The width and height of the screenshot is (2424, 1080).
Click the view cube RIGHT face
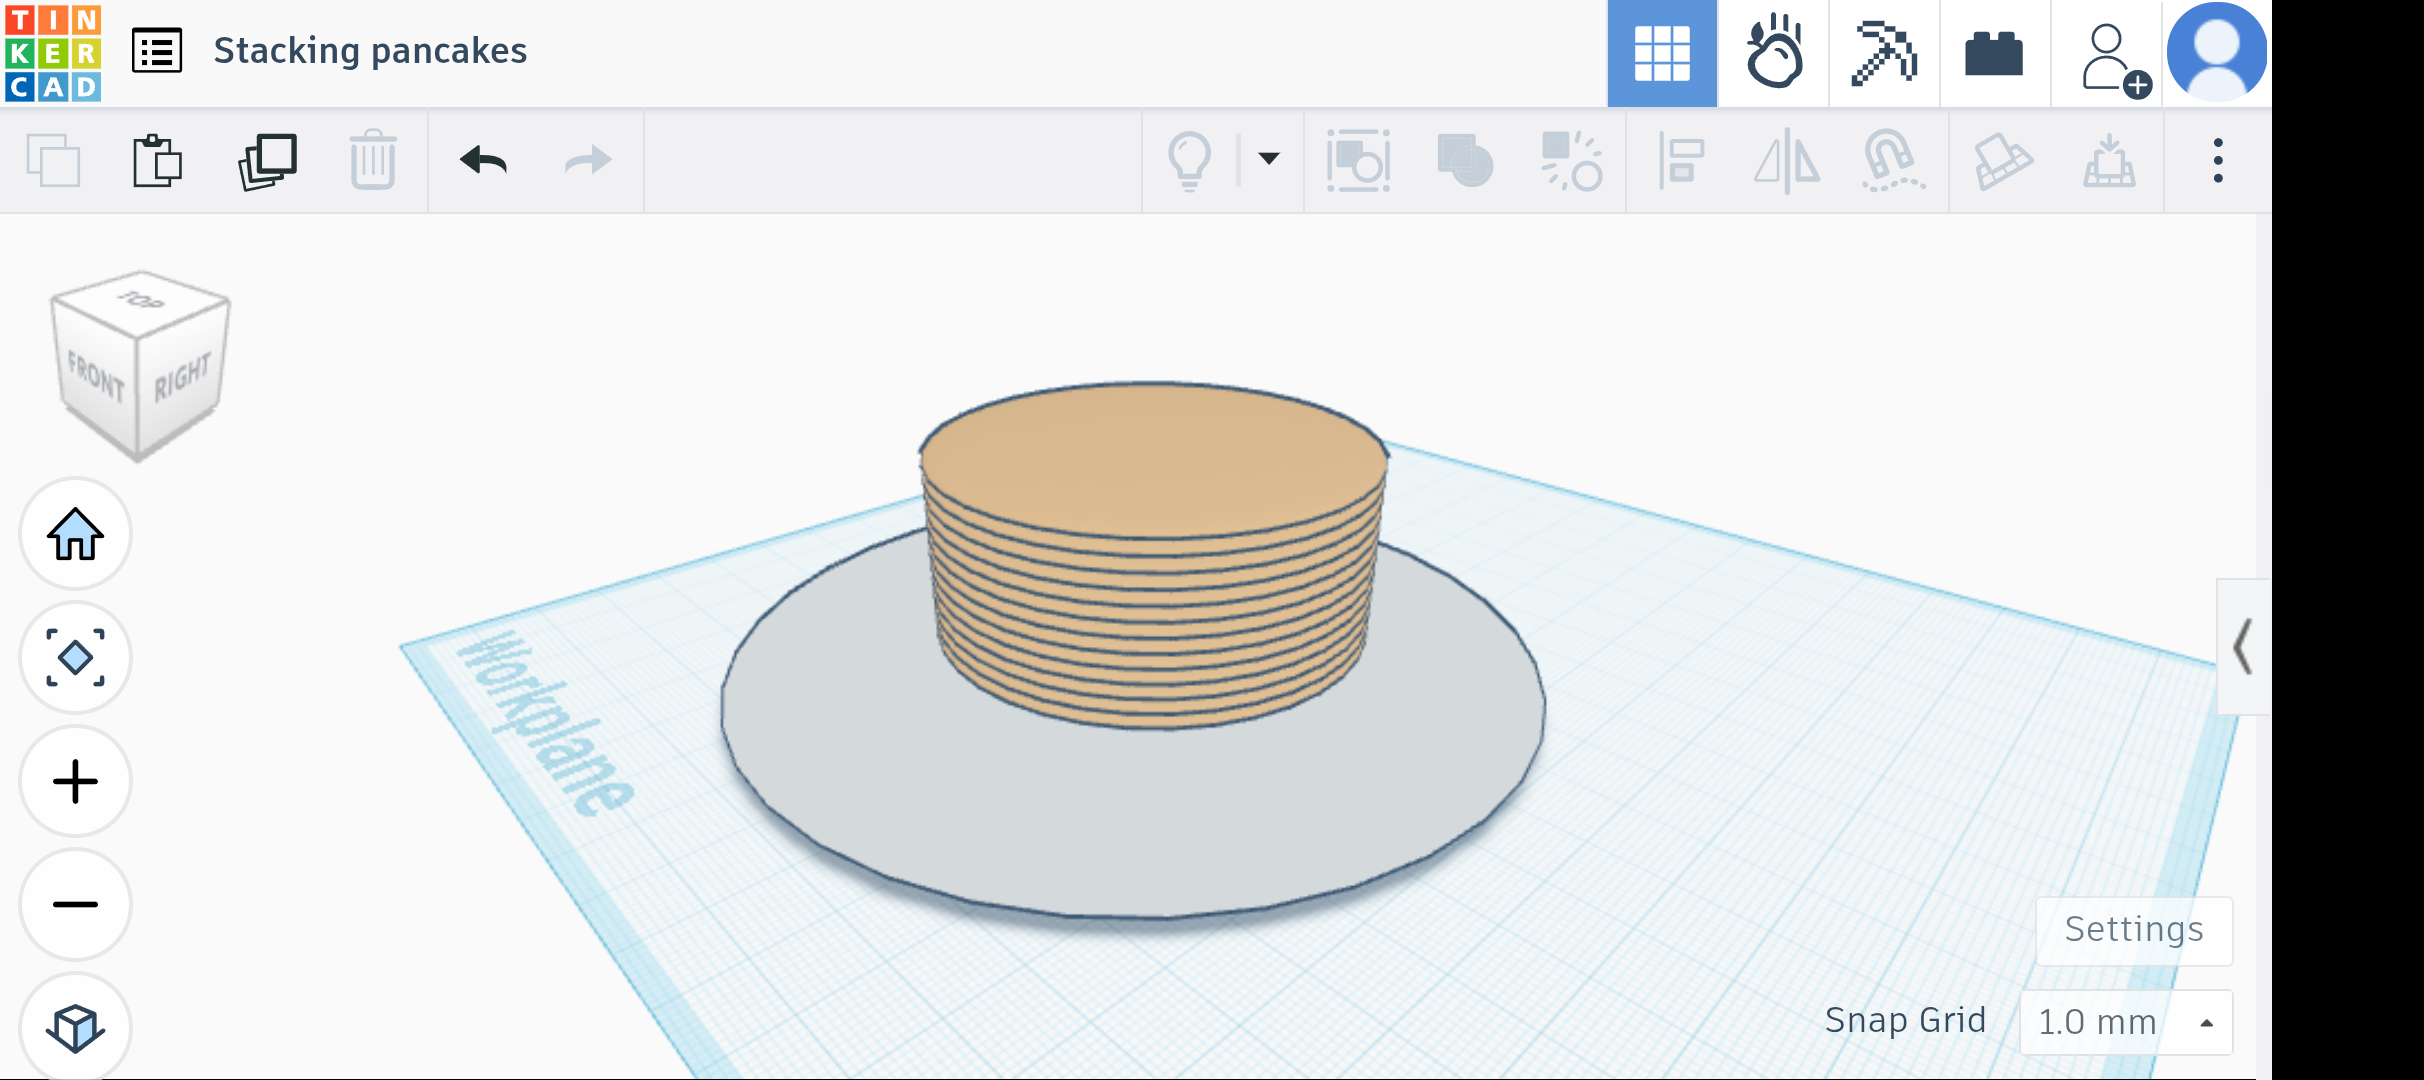coord(181,378)
